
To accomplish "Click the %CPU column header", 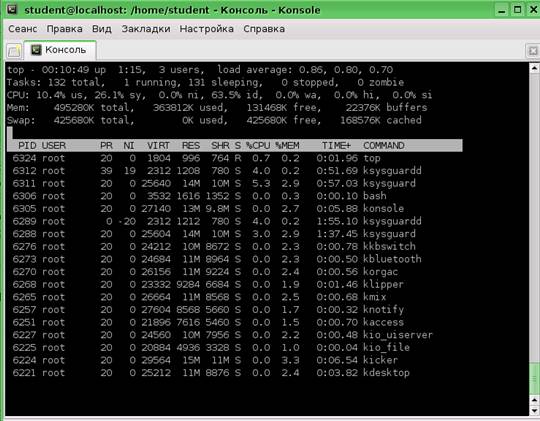I will tap(258, 146).
